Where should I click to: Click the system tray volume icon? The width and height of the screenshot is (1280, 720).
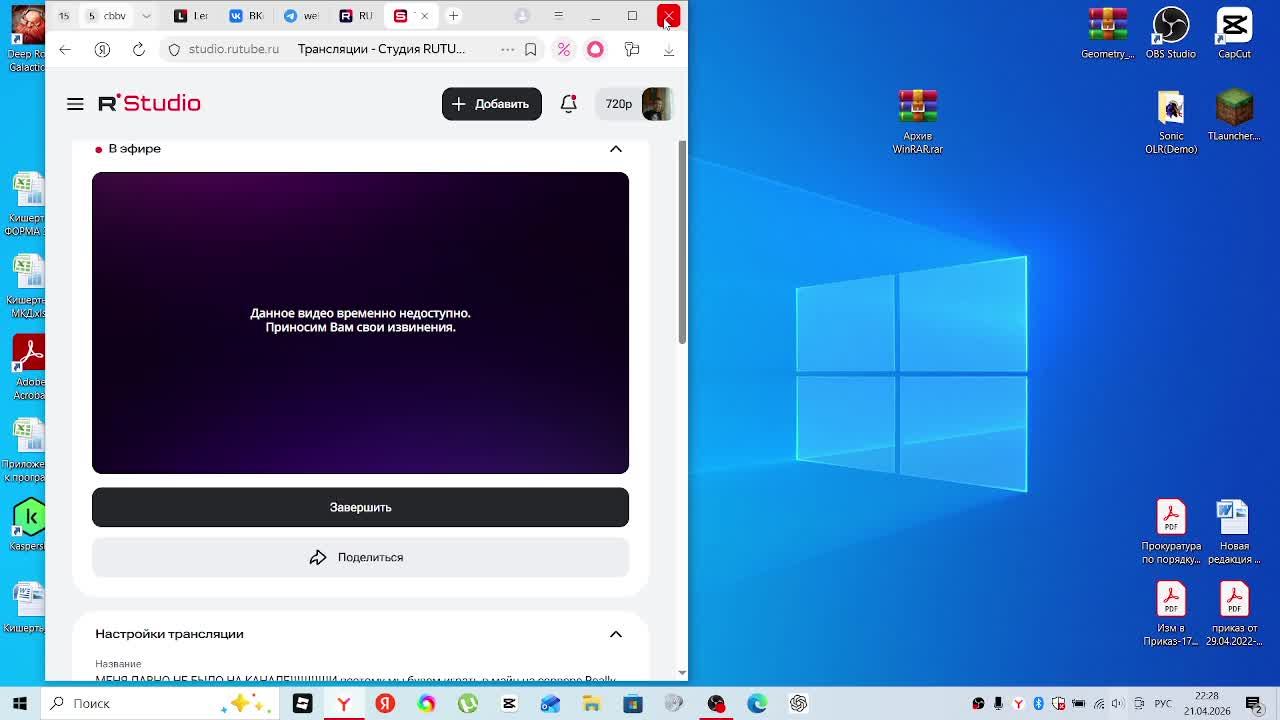point(1118,704)
